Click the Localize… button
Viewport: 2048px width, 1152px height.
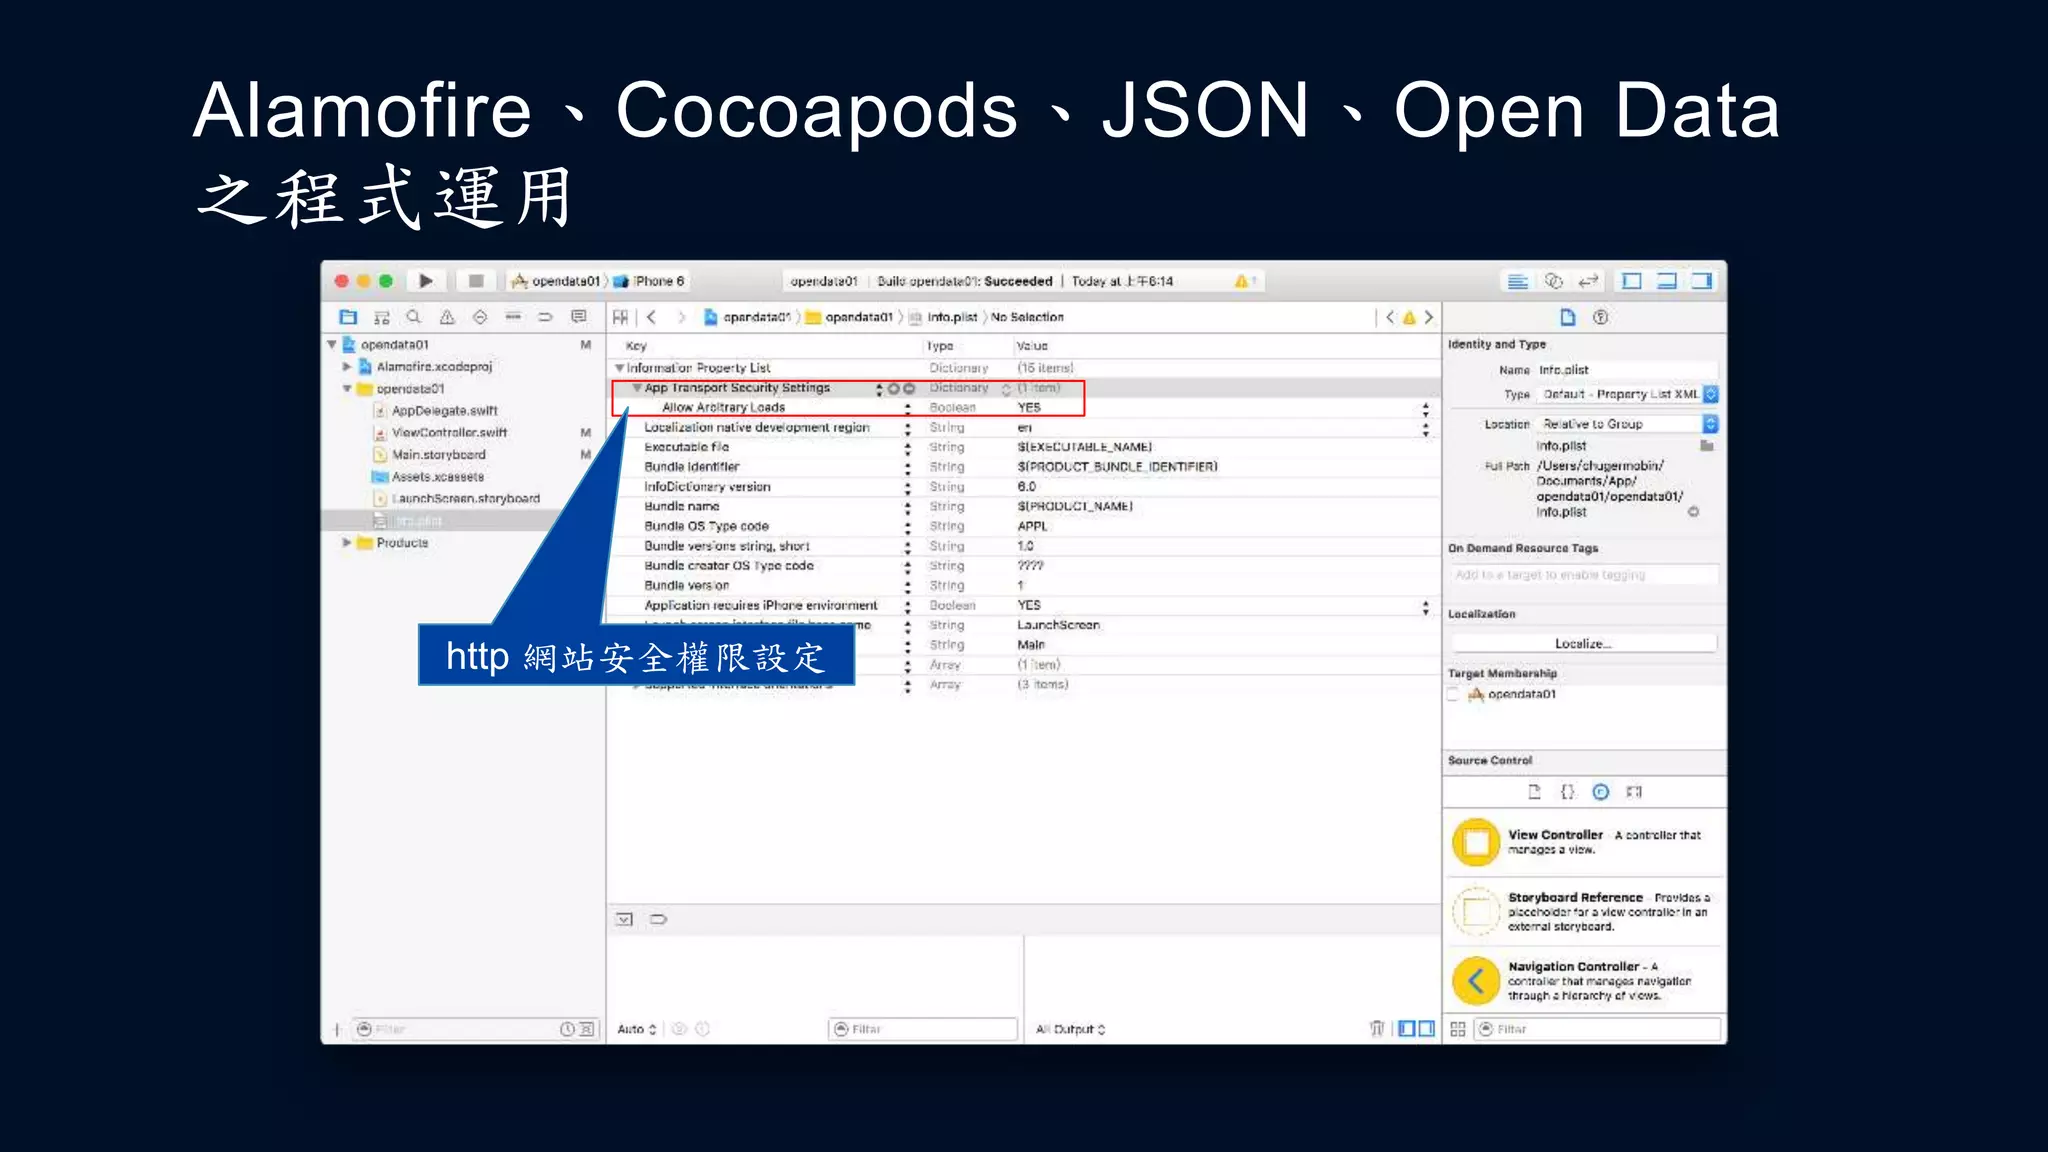pyautogui.click(x=1584, y=643)
